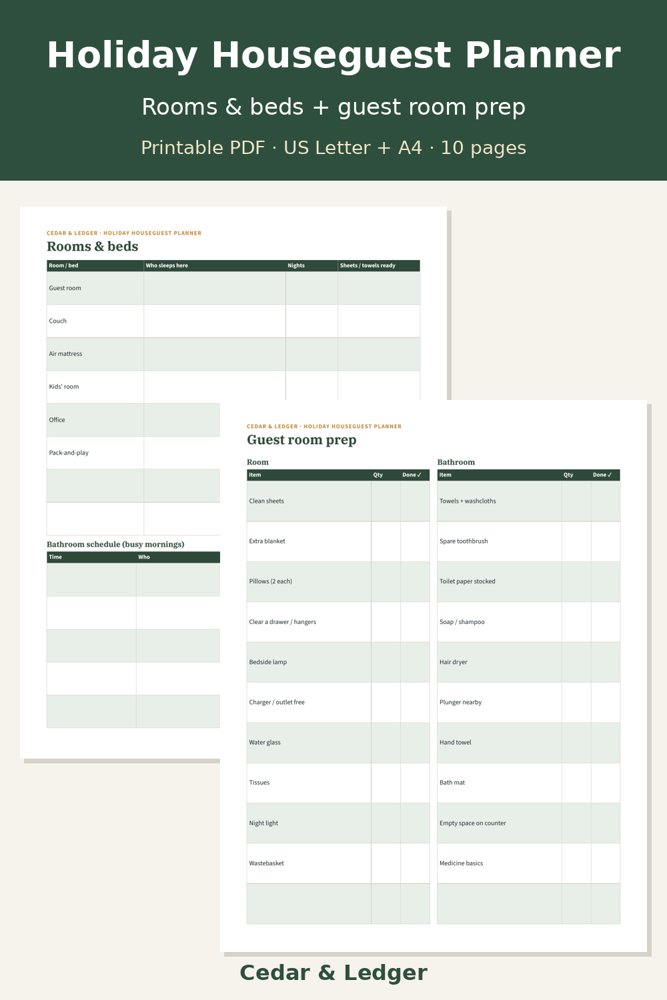Viewport: 667px width, 1000px height.
Task: Open the Guest room prep page preview
Action: coord(434,676)
